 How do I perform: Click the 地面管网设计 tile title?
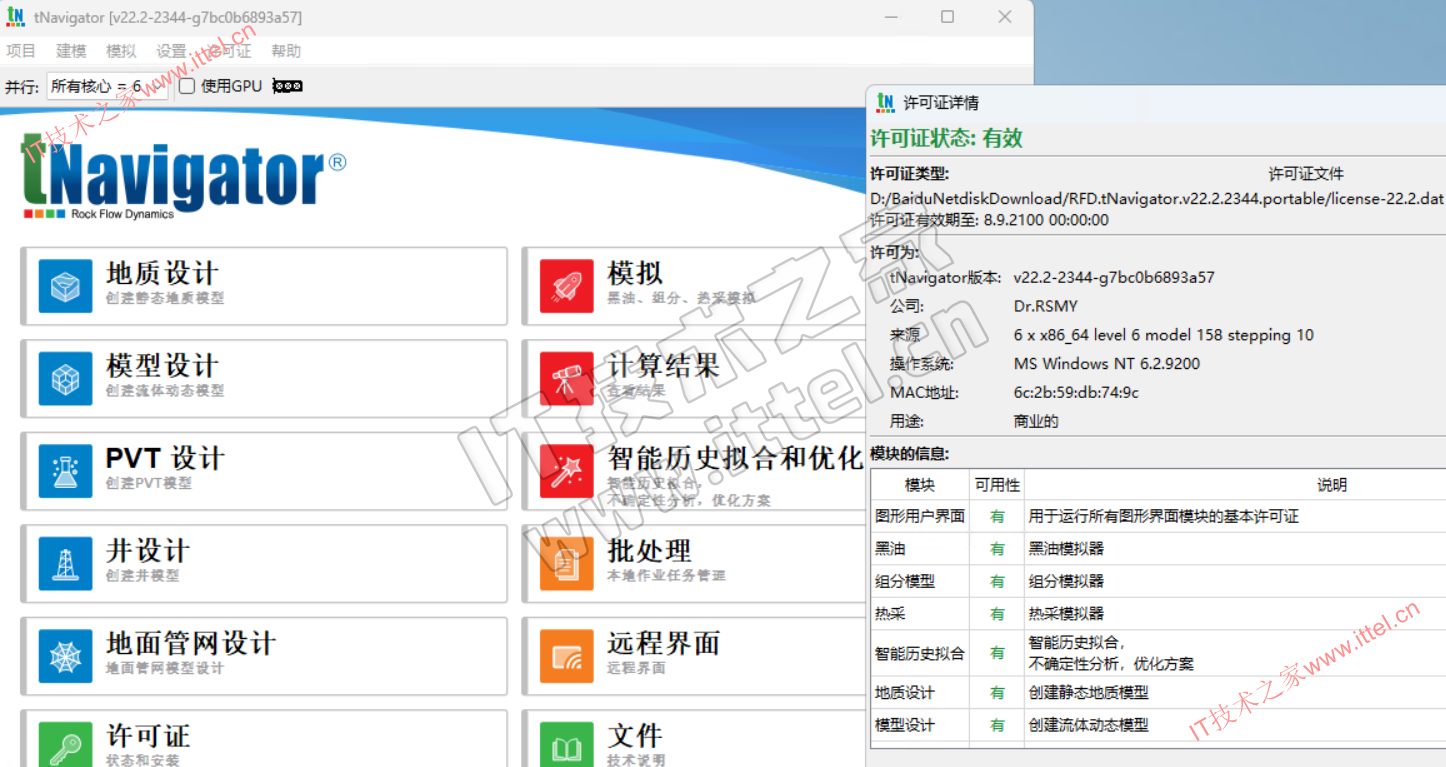[191, 643]
